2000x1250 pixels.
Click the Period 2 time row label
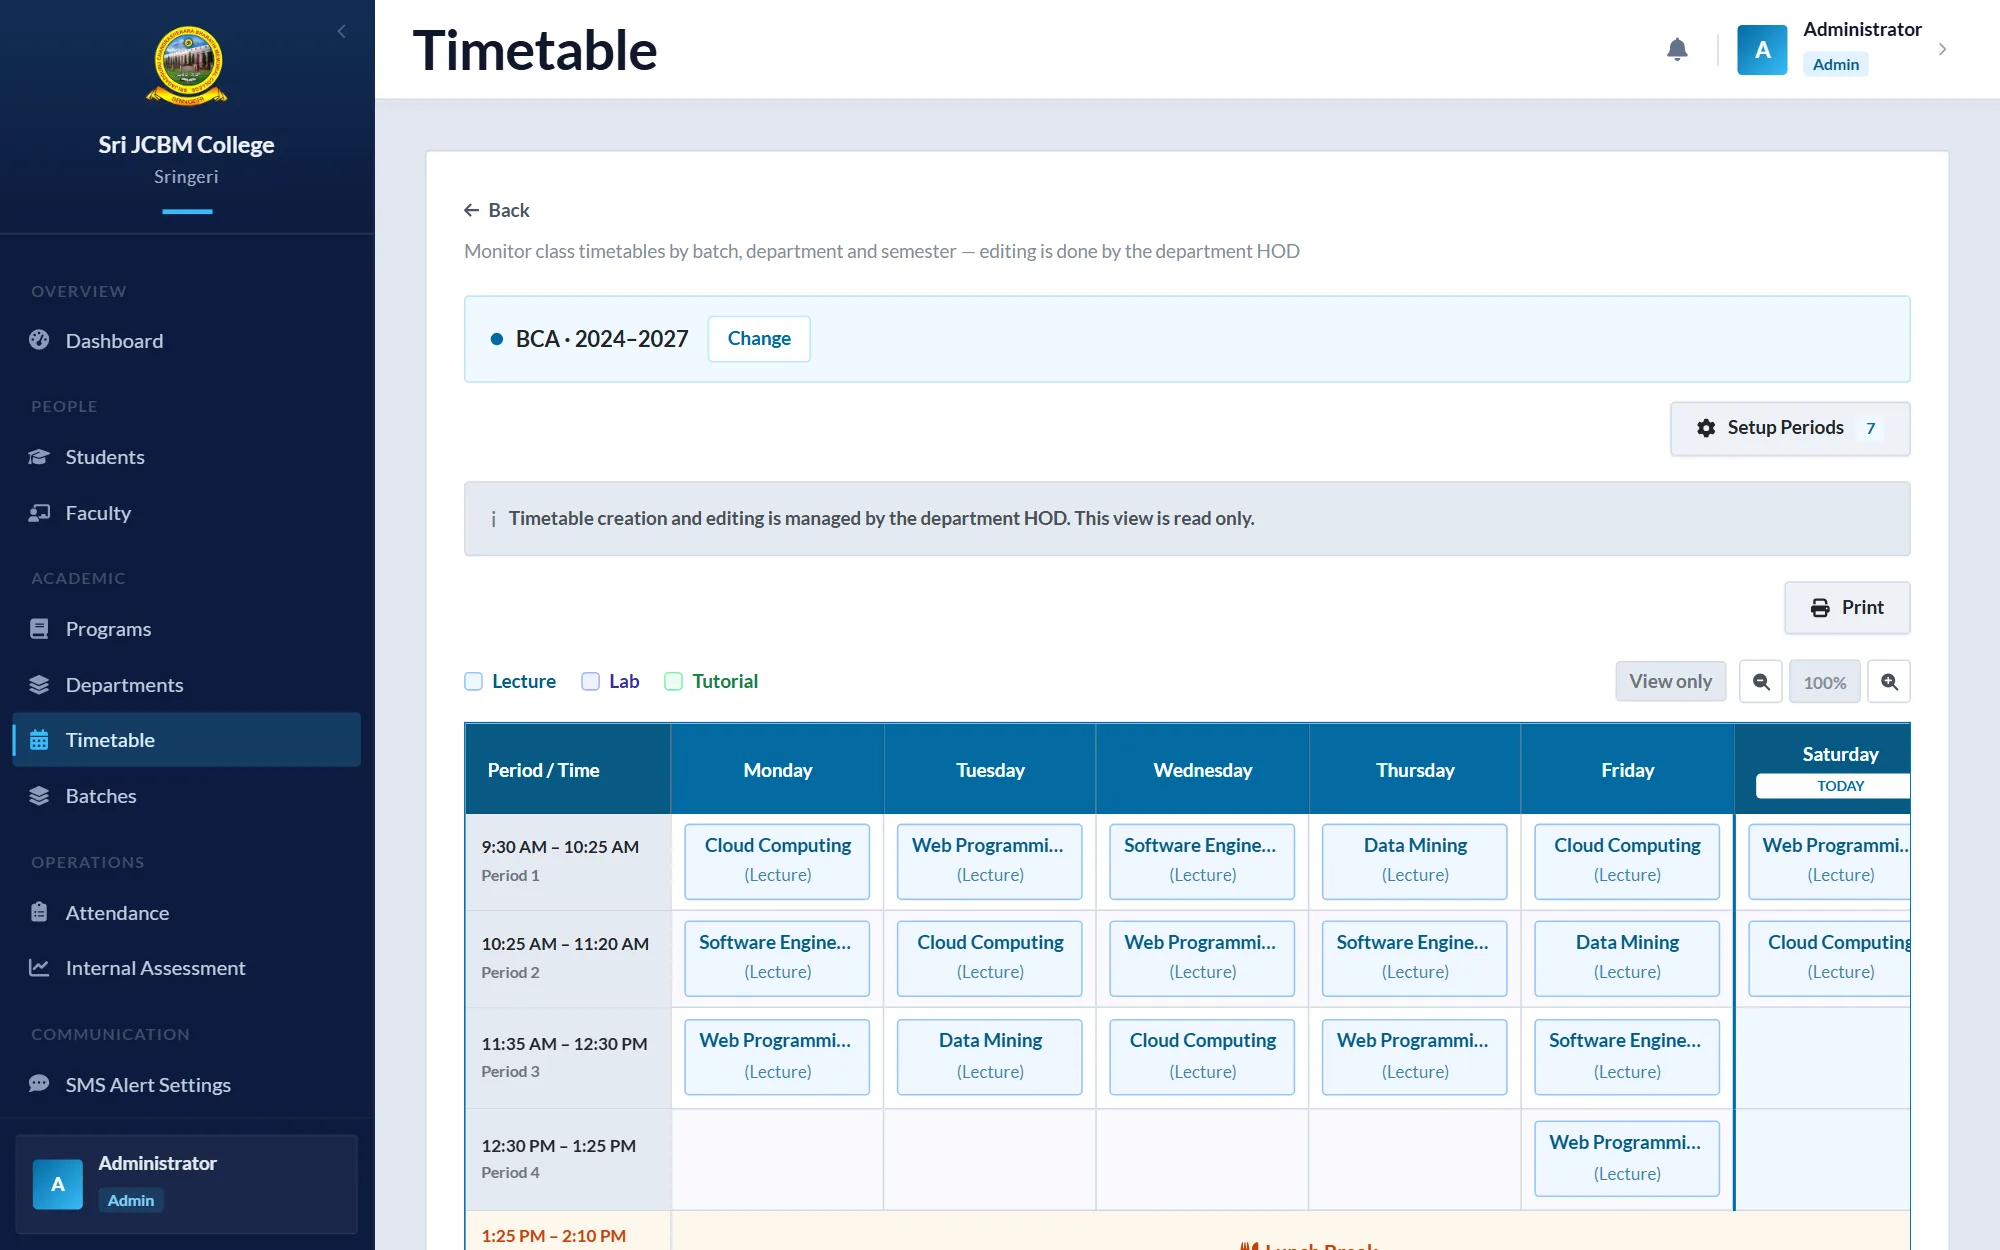[568, 958]
